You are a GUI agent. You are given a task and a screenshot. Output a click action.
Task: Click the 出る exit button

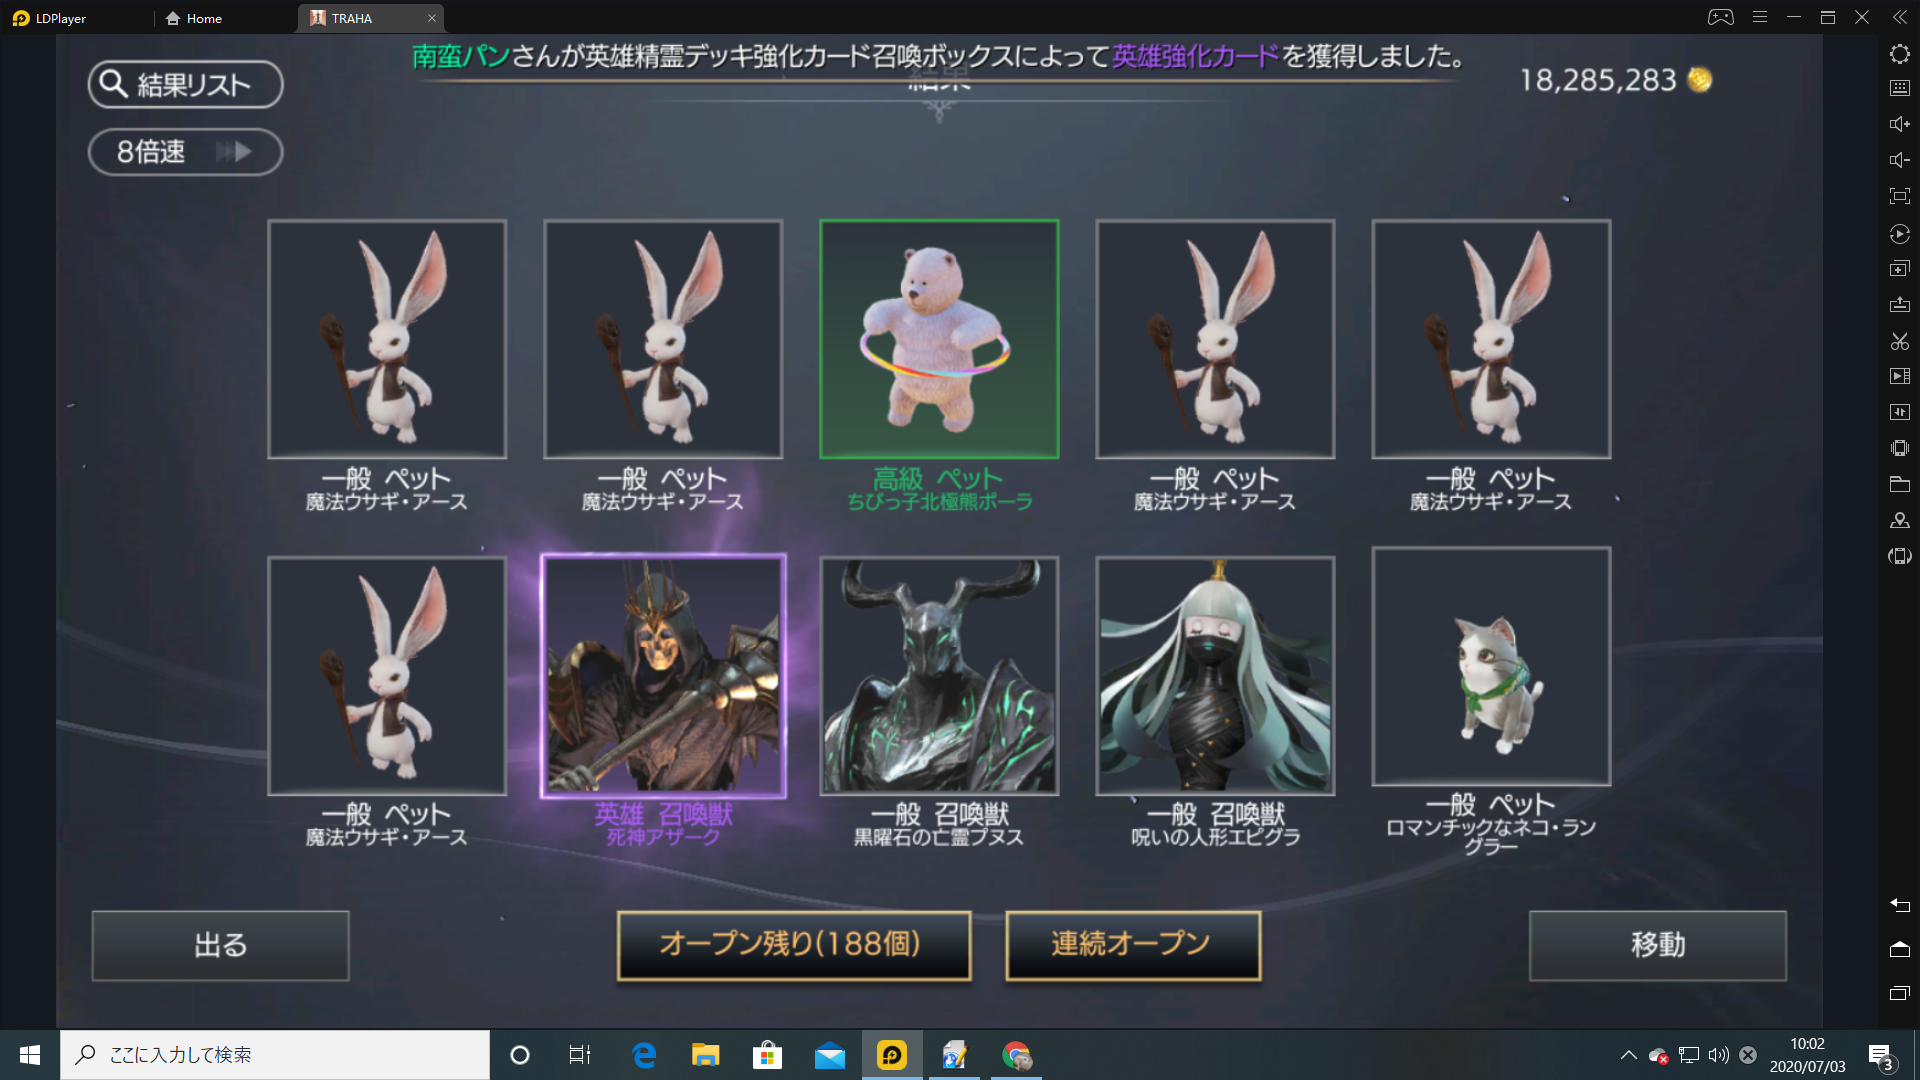[x=220, y=945]
